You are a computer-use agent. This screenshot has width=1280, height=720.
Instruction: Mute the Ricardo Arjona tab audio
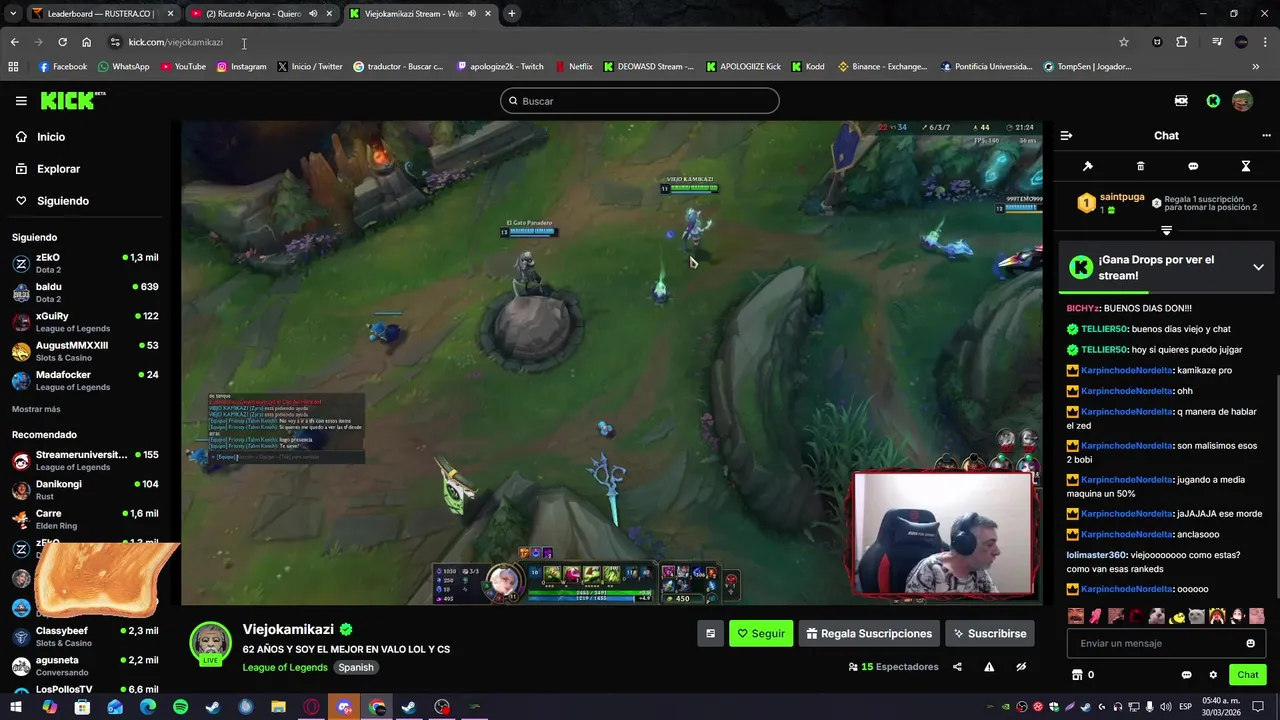[x=313, y=14]
